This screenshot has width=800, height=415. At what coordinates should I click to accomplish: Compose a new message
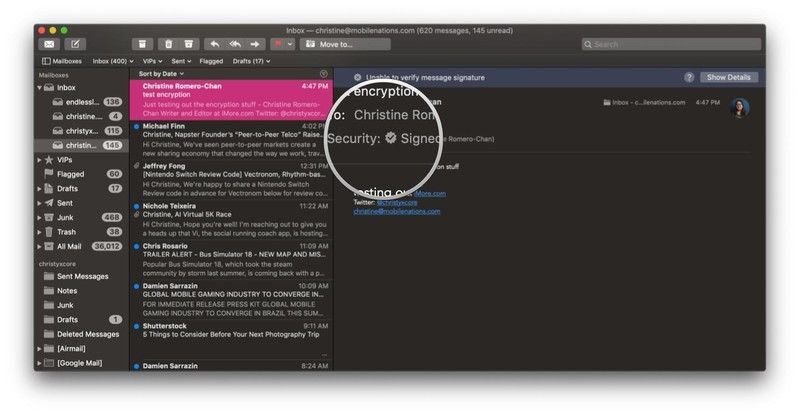(75, 44)
